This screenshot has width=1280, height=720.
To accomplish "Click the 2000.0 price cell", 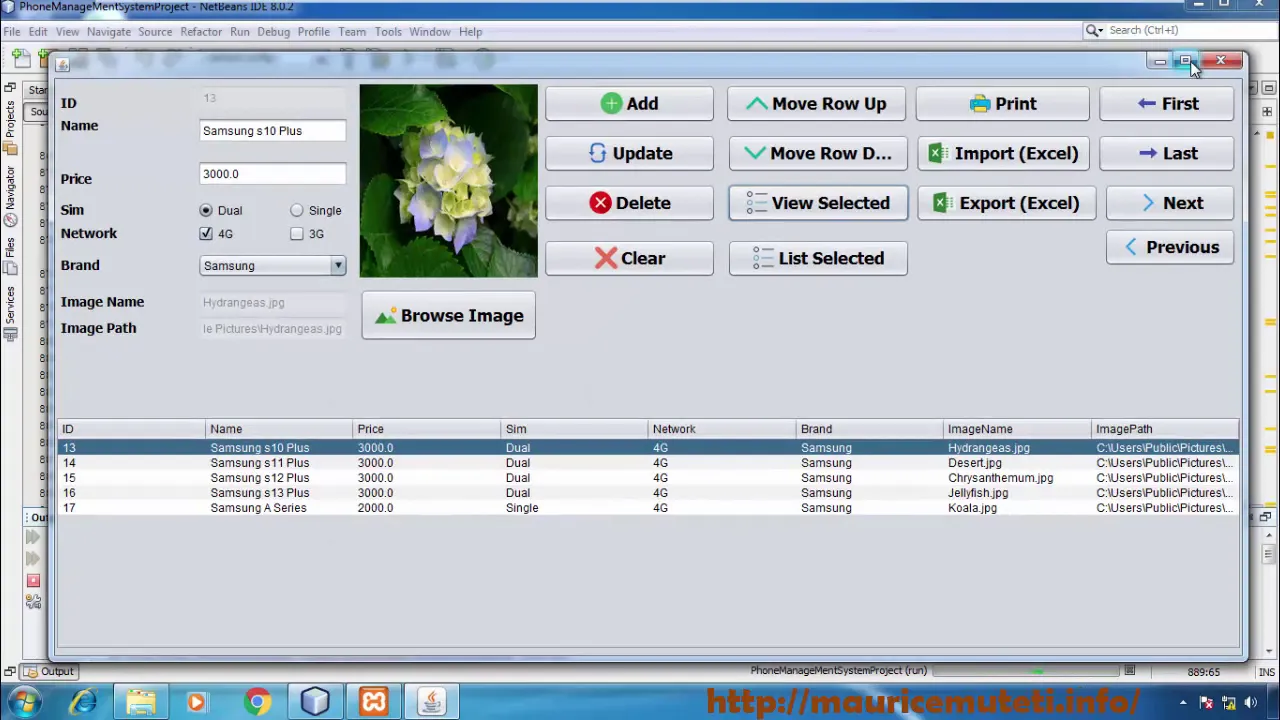I will (426, 508).
